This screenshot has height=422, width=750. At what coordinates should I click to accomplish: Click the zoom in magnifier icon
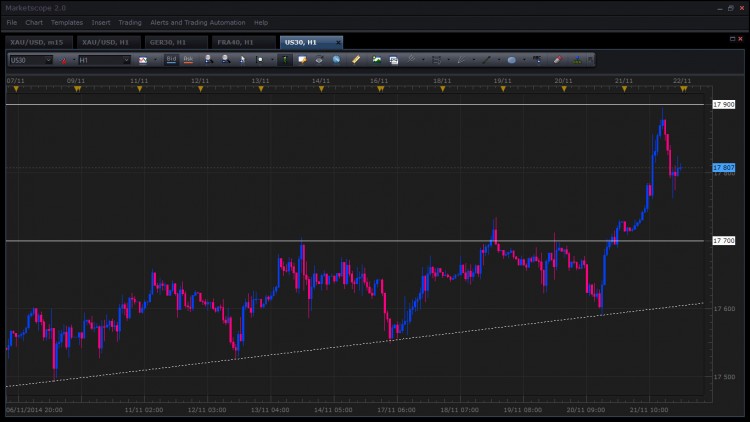click(209, 59)
